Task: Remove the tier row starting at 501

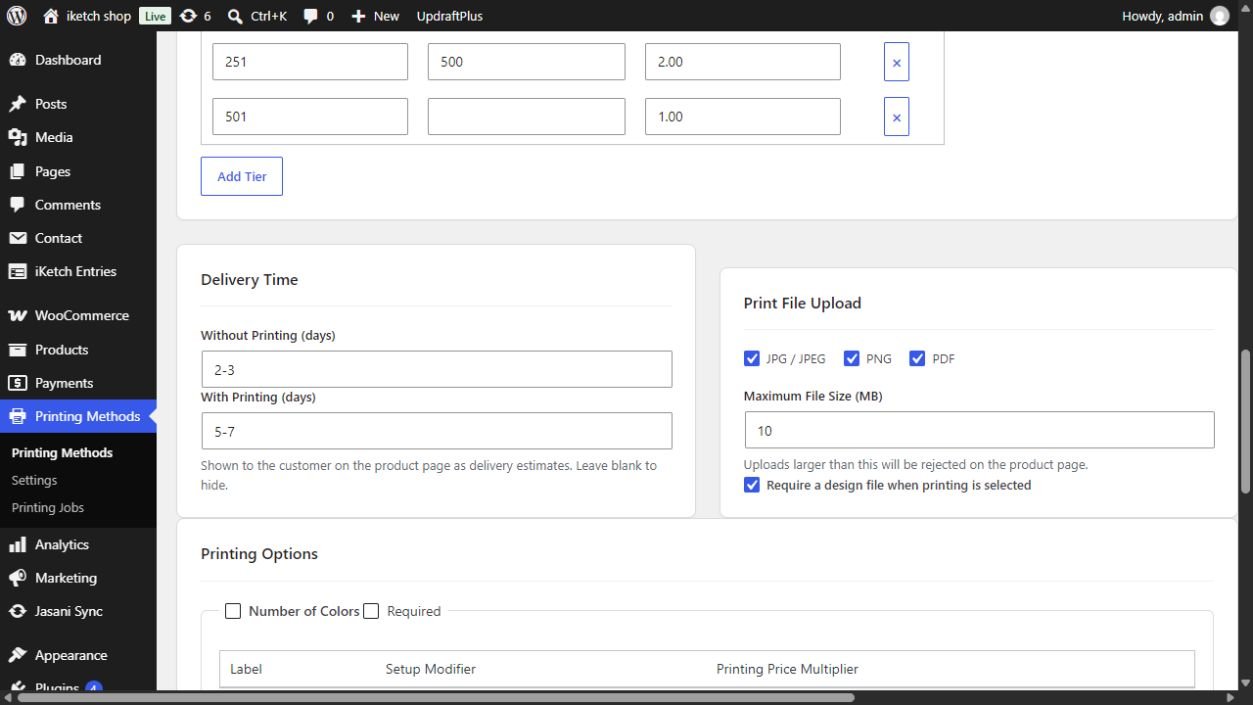Action: point(896,117)
